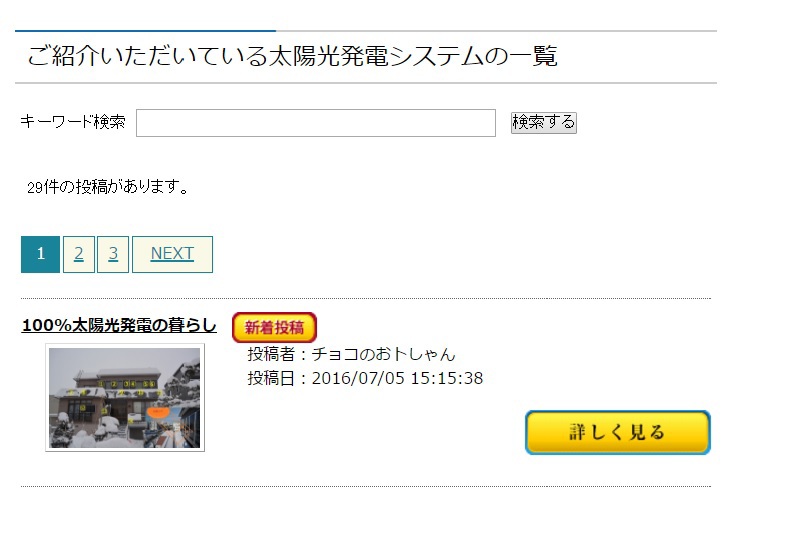Click the blue accent line above the heading
Screen dimensions: 810x558
click(145, 31)
